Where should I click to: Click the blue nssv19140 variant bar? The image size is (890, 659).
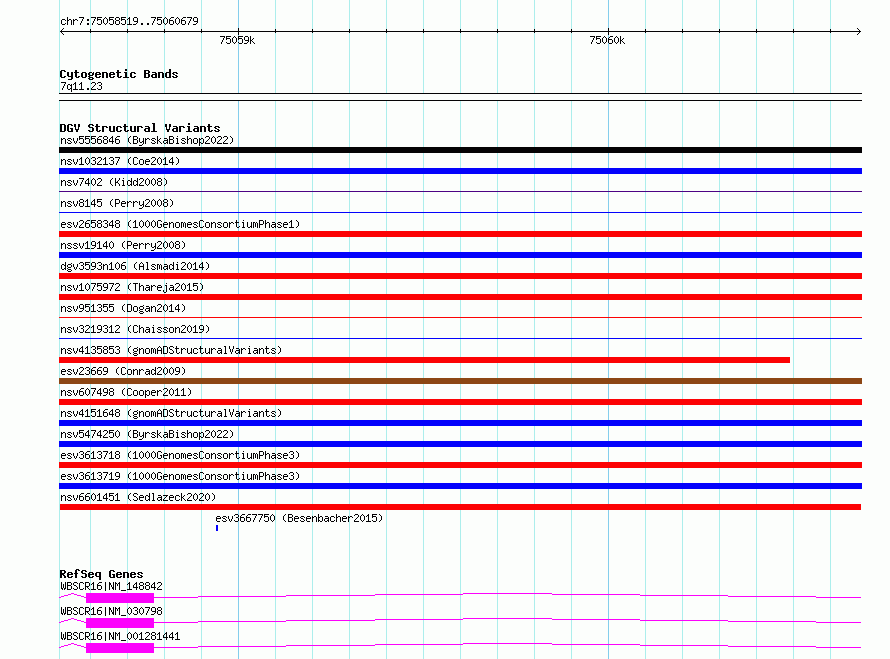[460, 255]
